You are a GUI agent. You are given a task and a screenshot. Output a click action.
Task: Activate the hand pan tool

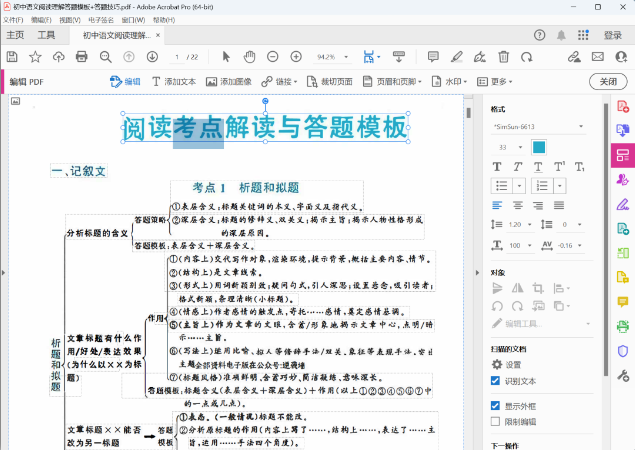[249, 57]
